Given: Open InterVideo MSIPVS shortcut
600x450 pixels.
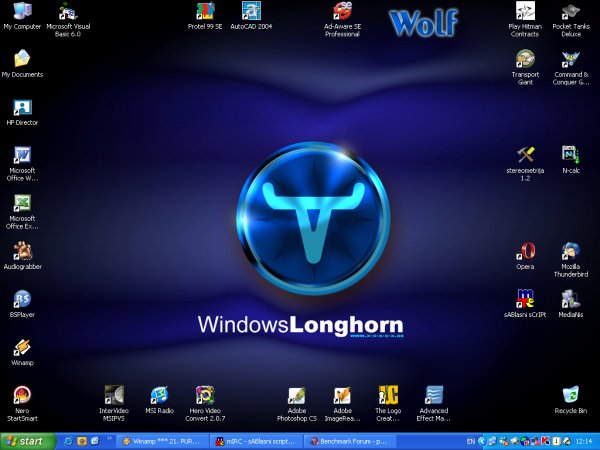Looking at the screenshot, I should tap(114, 404).
